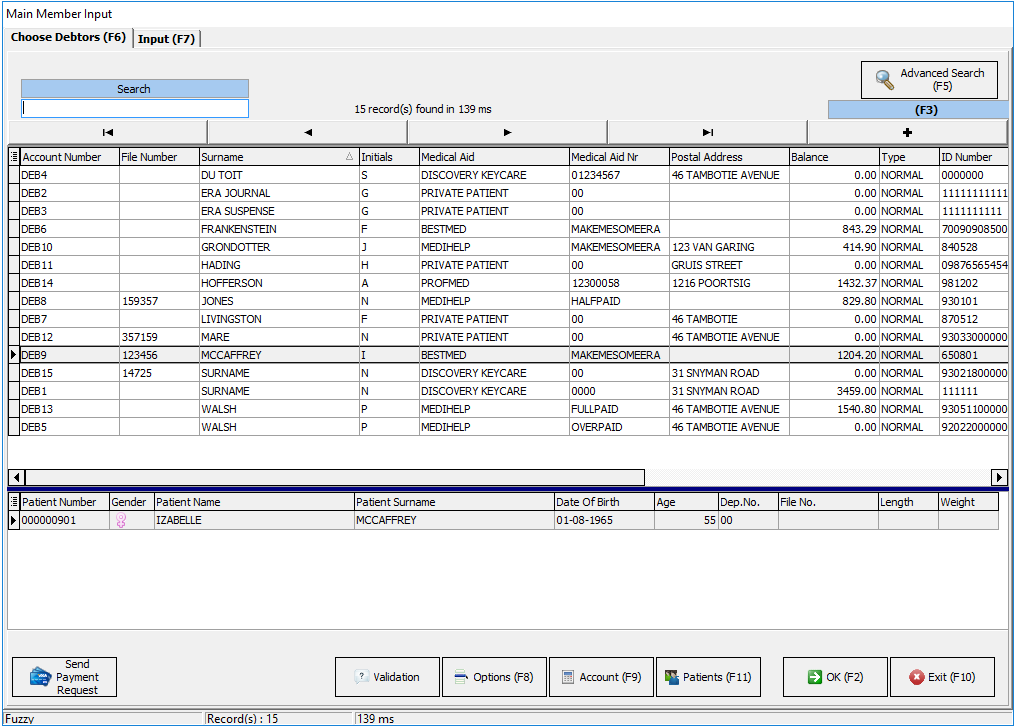
Task: Open Advanced Search (F5)
Action: tap(929, 80)
